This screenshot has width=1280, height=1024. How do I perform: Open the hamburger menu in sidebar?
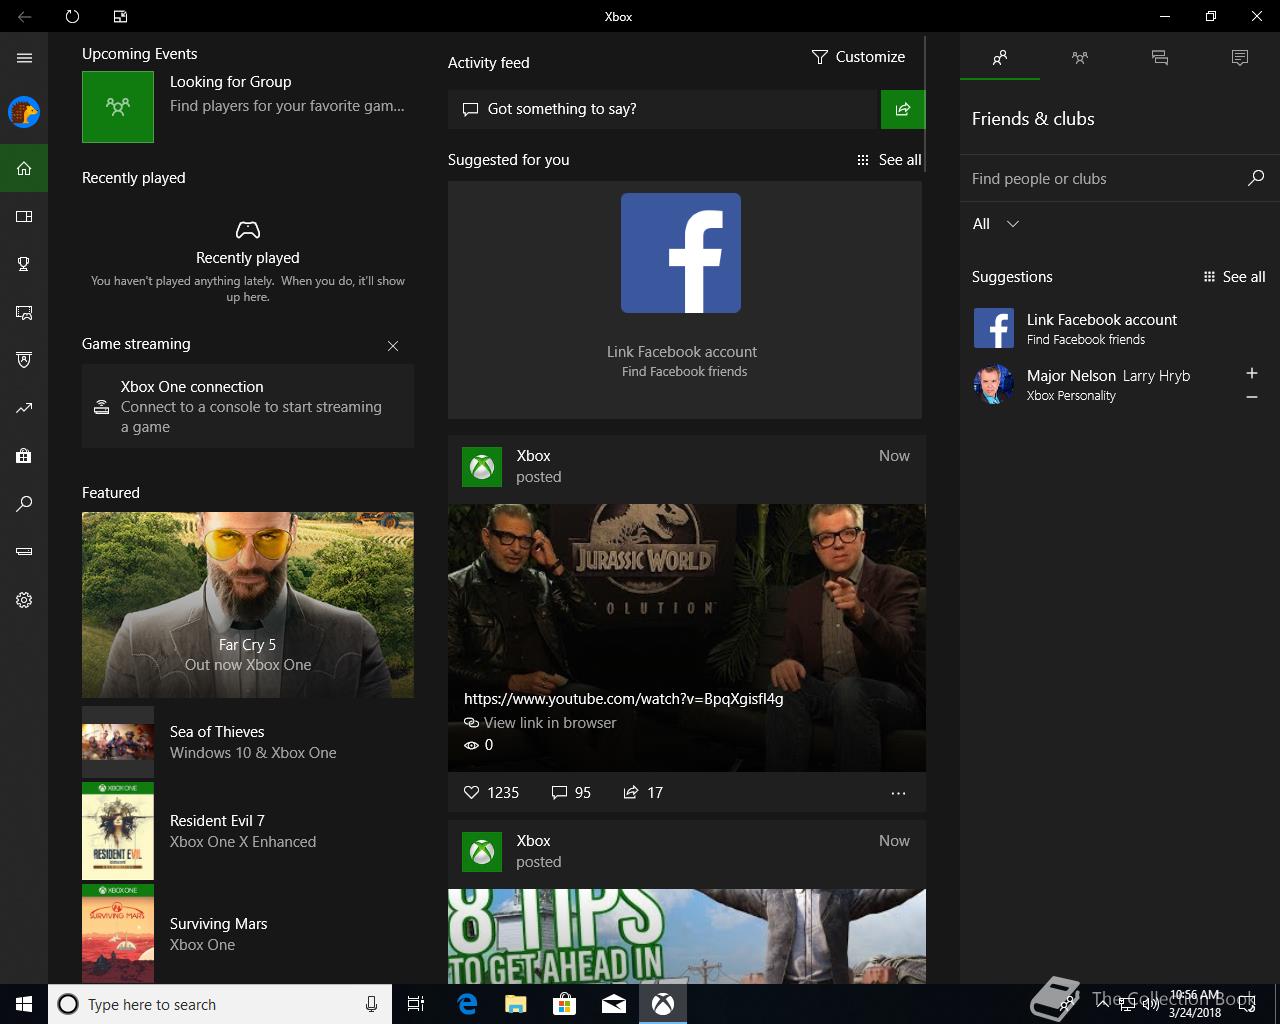pyautogui.click(x=24, y=58)
